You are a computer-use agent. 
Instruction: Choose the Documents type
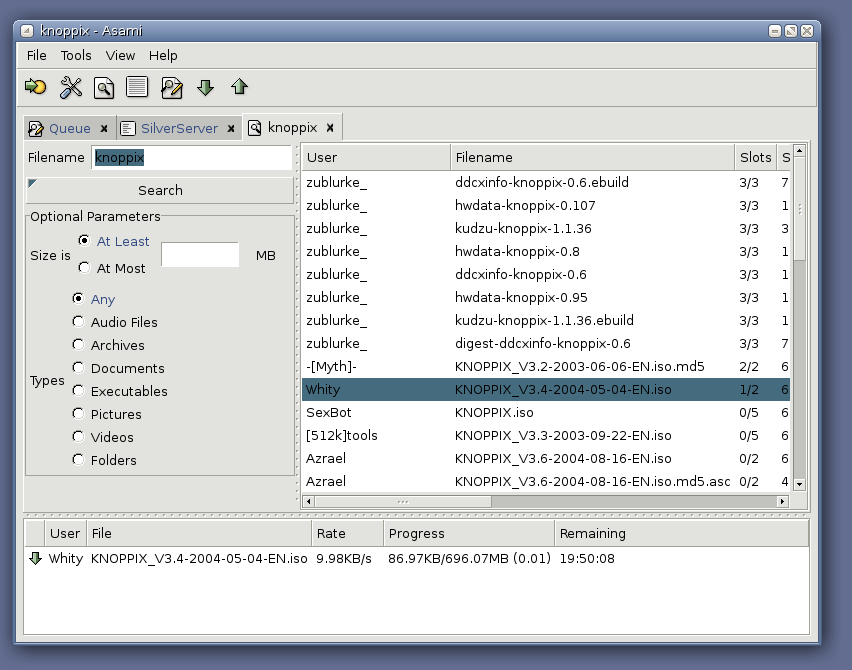(78, 368)
